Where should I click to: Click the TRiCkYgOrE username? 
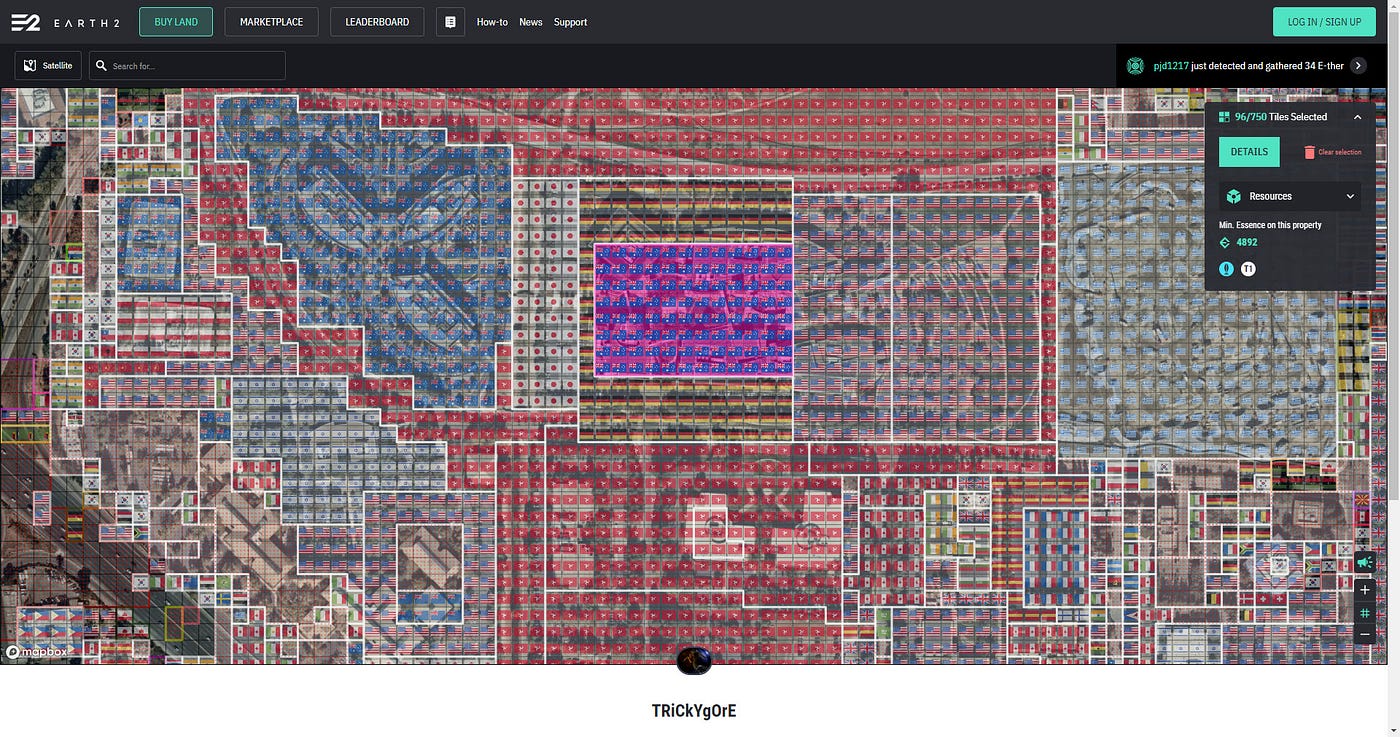tap(694, 711)
